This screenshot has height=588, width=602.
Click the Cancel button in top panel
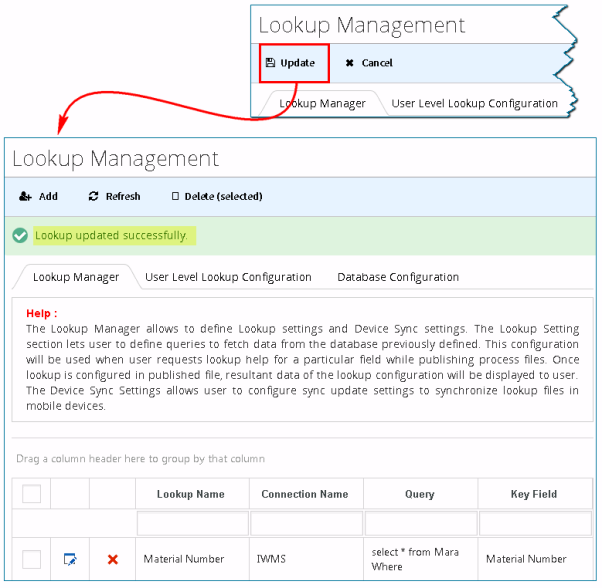pyautogui.click(x=369, y=63)
